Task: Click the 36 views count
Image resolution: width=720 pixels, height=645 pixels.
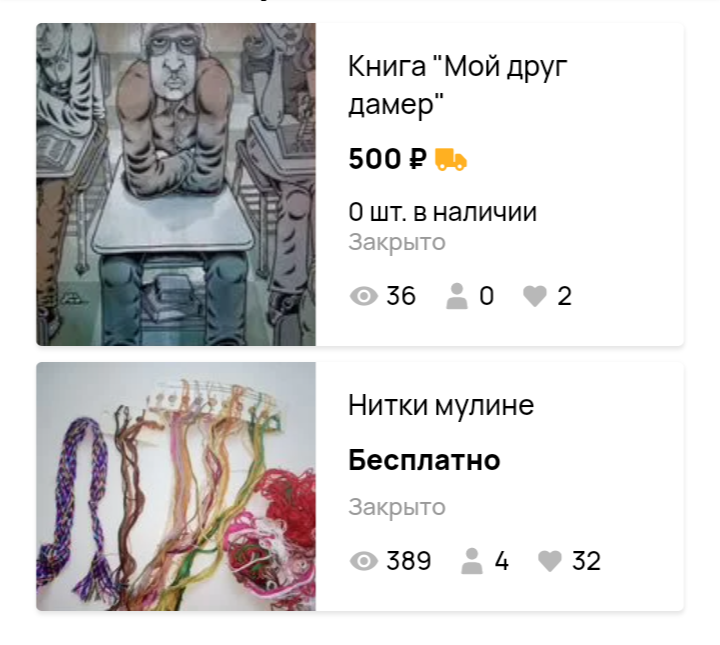Action: point(401,296)
